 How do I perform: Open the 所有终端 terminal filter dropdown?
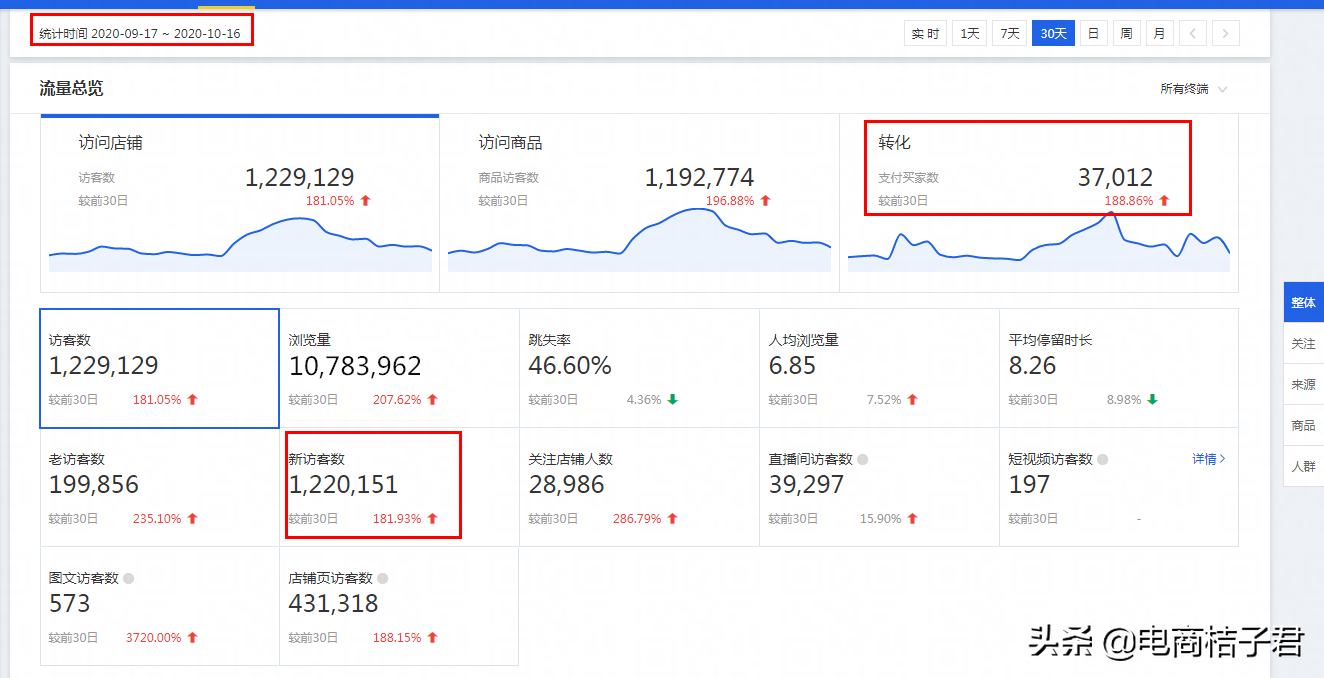(1195, 88)
